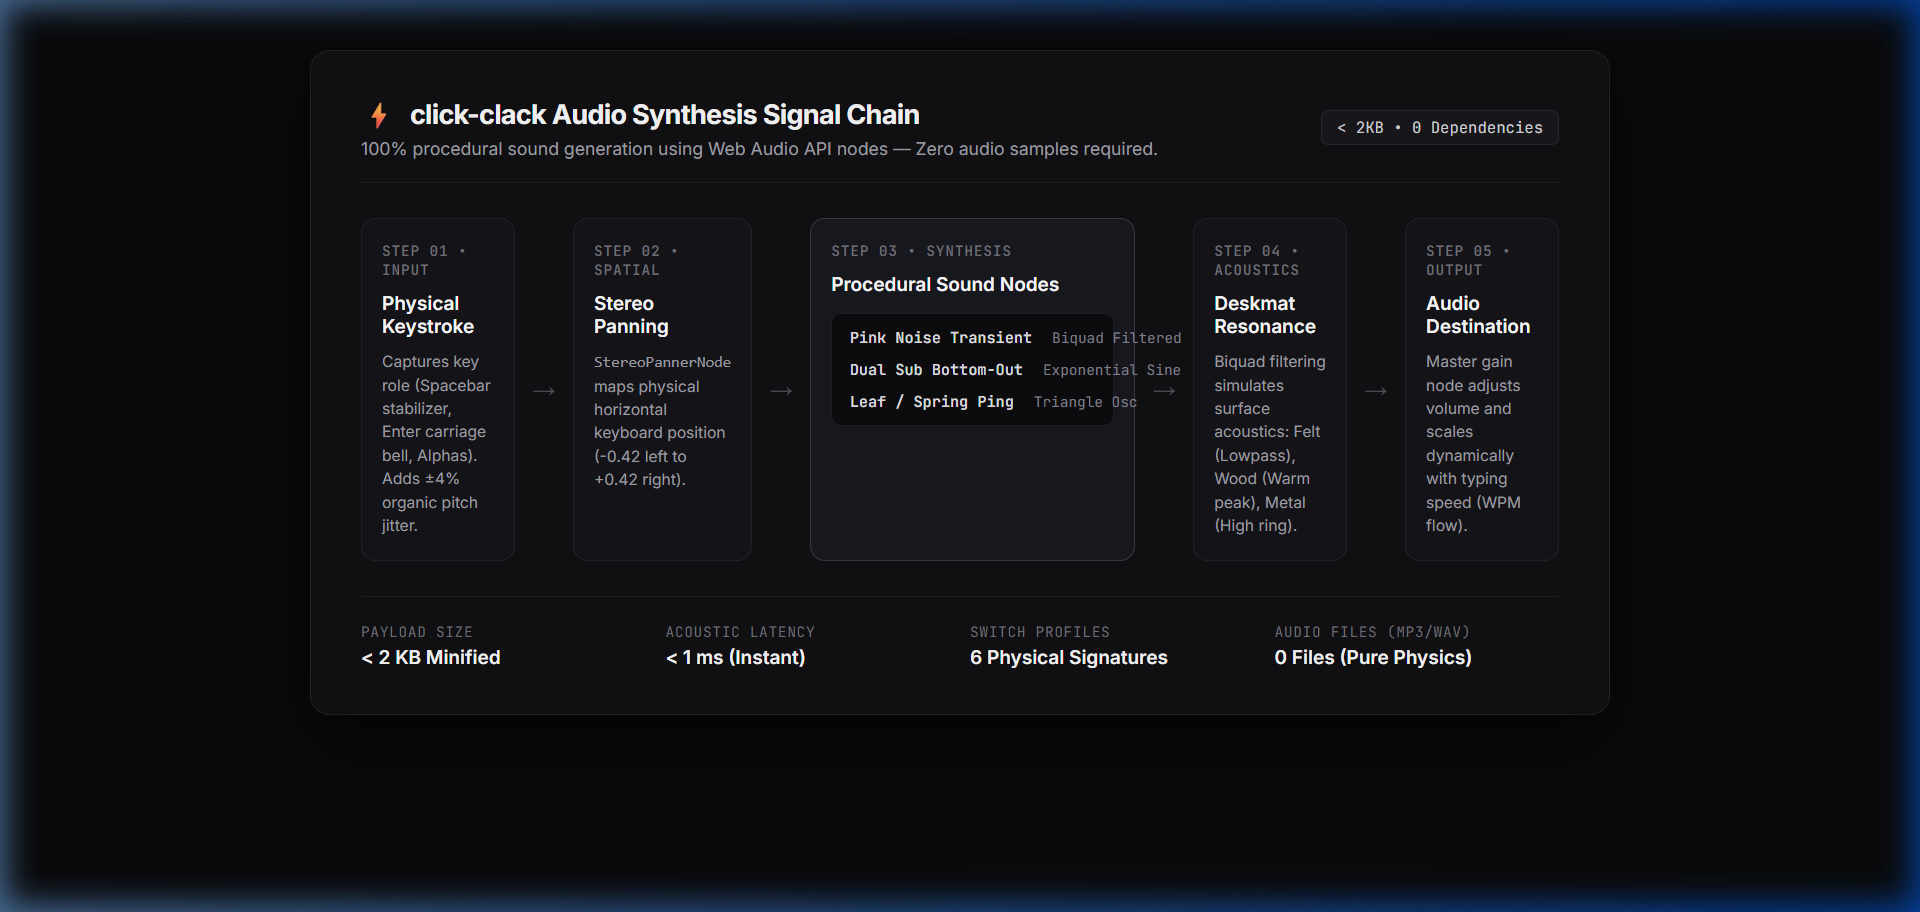Click the '< 1 ms (Instant)' stat value
This screenshot has width=1920, height=912.
click(x=736, y=658)
